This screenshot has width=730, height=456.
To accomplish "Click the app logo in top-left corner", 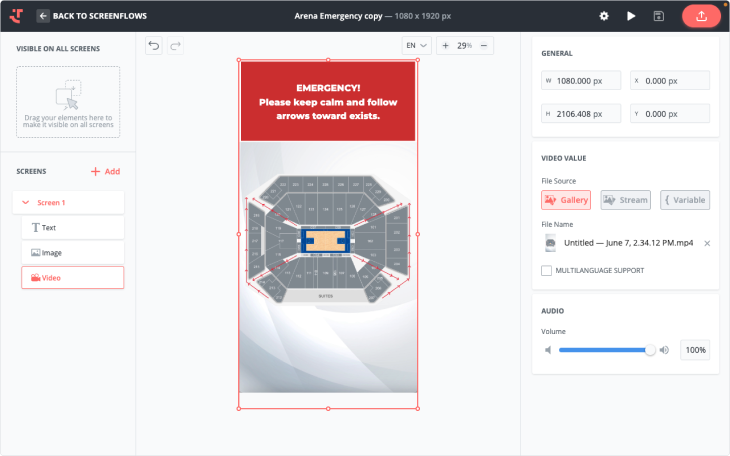I will point(16,16).
